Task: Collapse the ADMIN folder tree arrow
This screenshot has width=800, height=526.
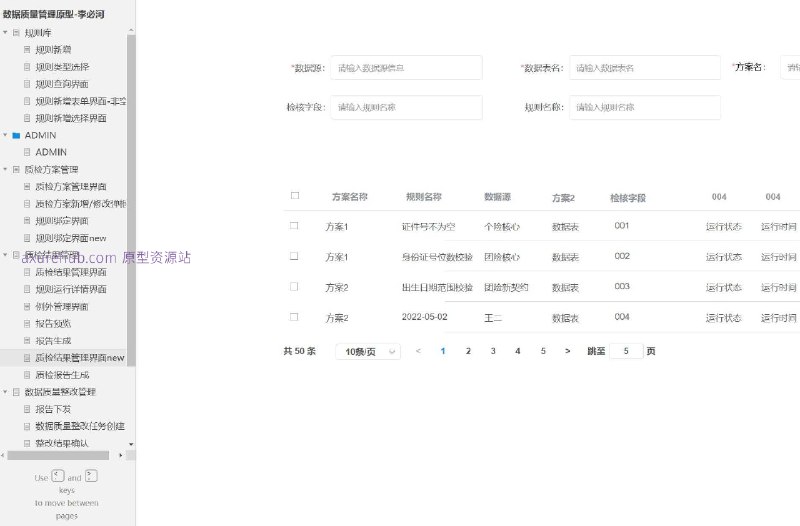Action: pos(5,135)
